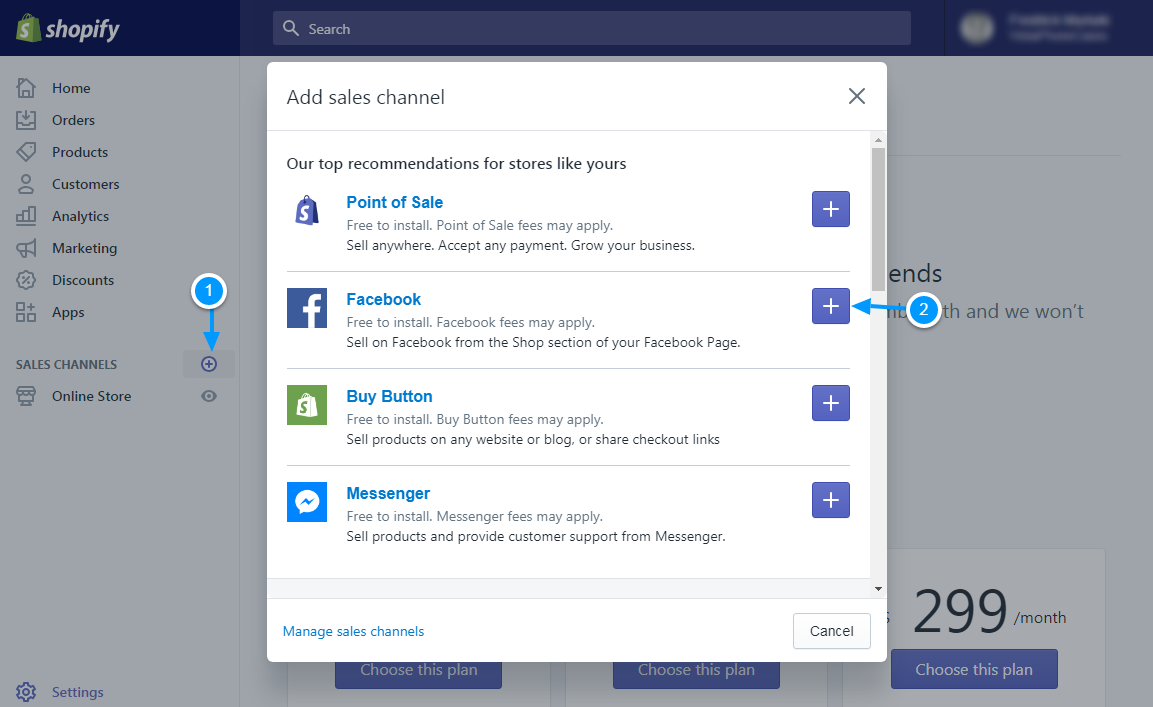Viewport: 1153px width, 707px height.
Task: Open Home via its house icon
Action: 26,88
